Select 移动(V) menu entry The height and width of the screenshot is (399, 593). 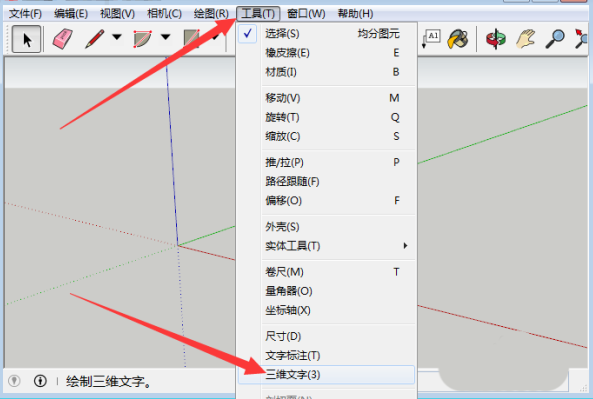[326, 98]
